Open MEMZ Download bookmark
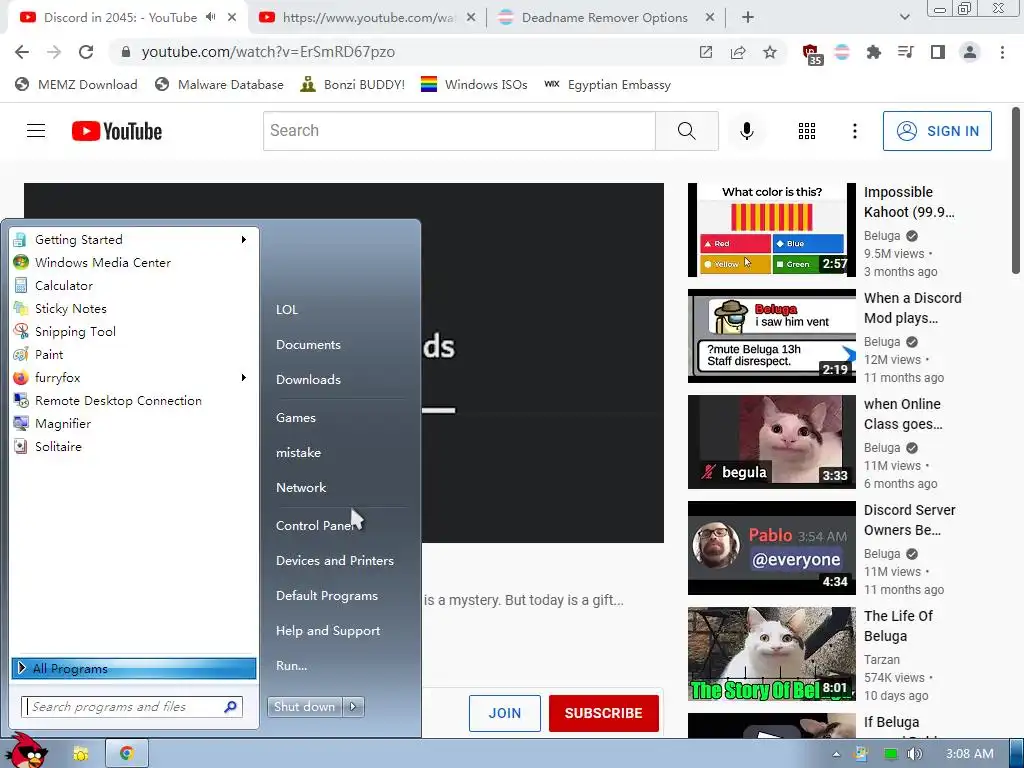1024x768 pixels. click(76, 84)
